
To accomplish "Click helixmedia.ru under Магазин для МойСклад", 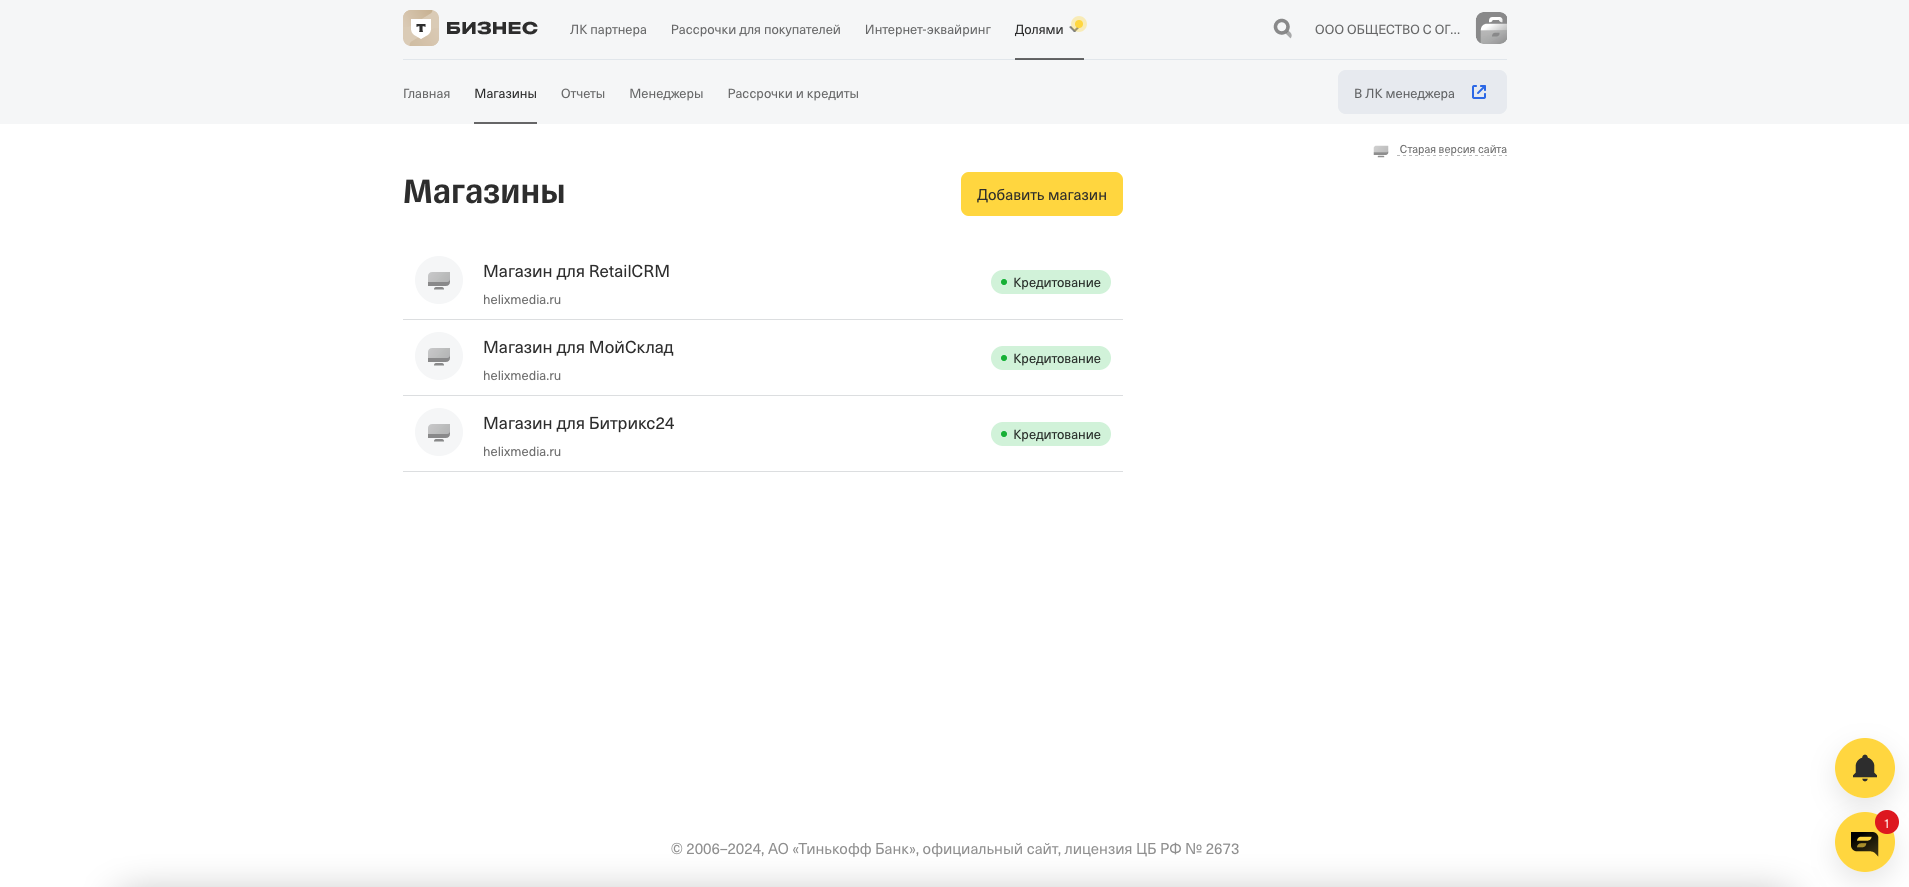I will click(522, 375).
